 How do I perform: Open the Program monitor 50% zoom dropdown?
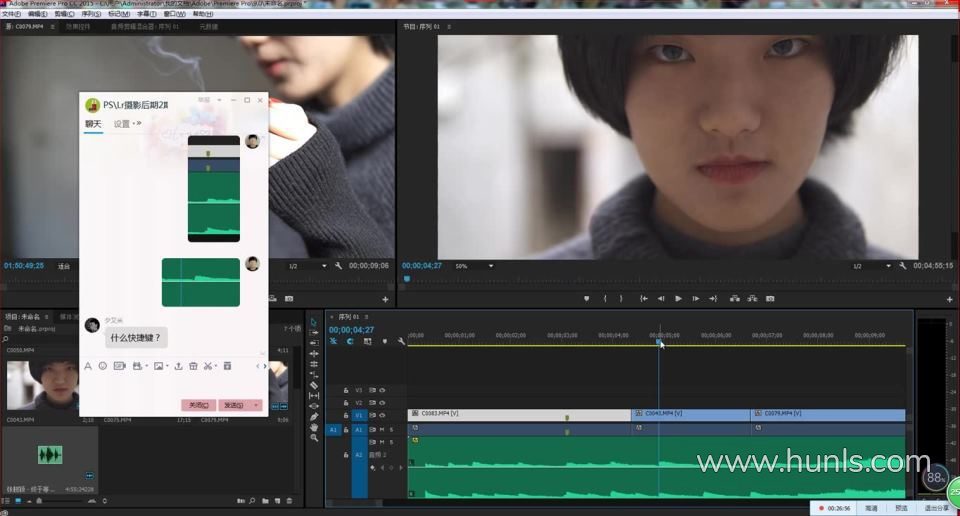point(474,266)
